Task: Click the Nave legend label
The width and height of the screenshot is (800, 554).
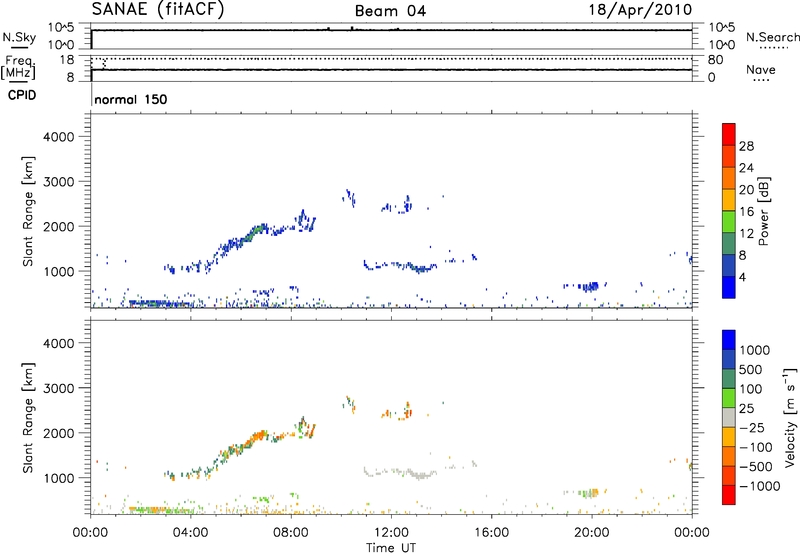Action: 761,69
